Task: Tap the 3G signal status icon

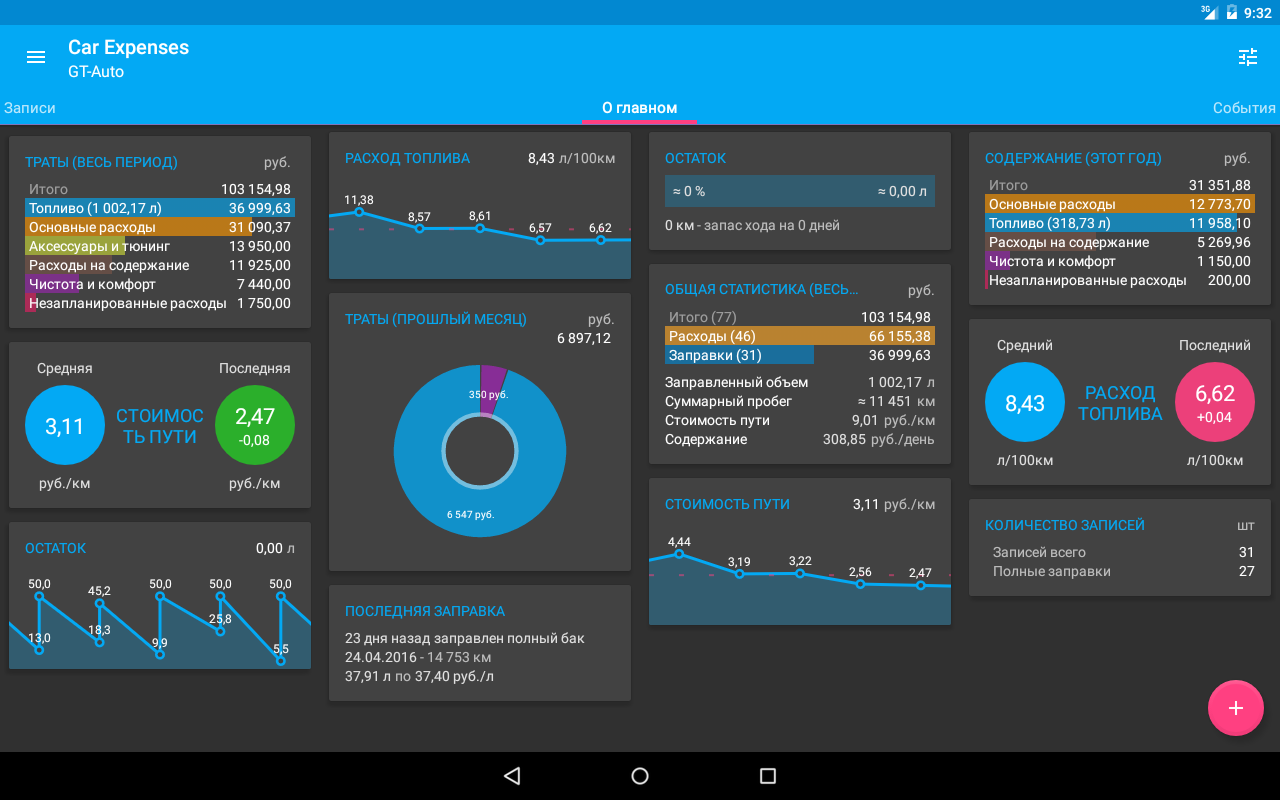Action: pos(1209,12)
